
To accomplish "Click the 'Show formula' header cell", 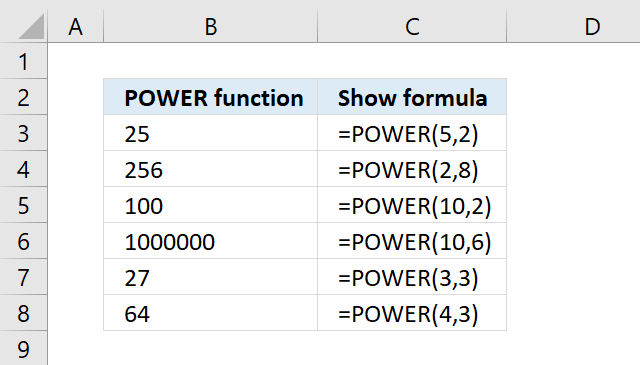I will click(x=412, y=97).
